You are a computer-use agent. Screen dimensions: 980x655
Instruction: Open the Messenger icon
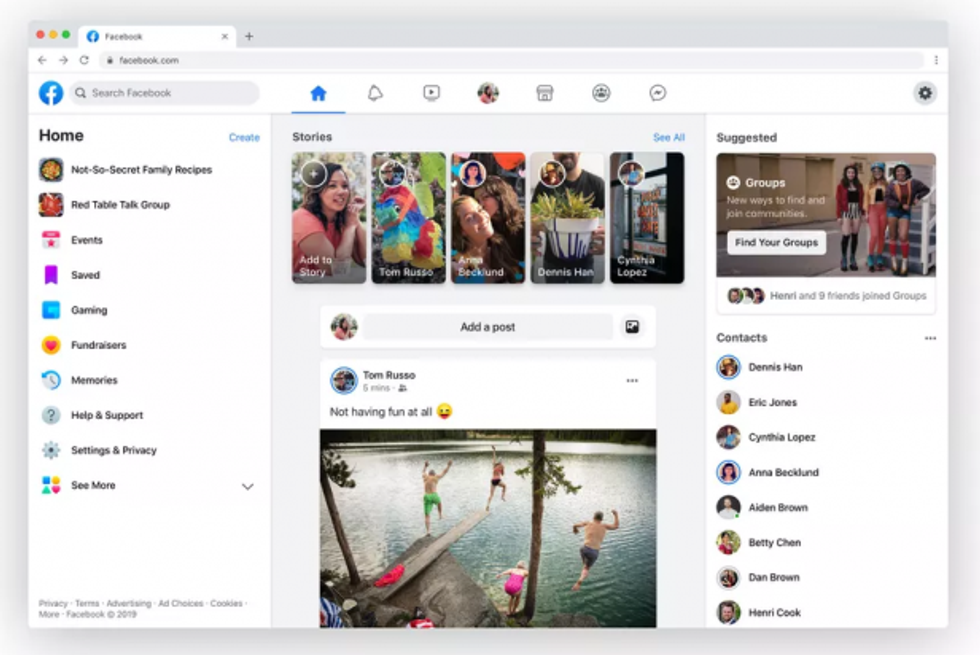pyautogui.click(x=658, y=93)
